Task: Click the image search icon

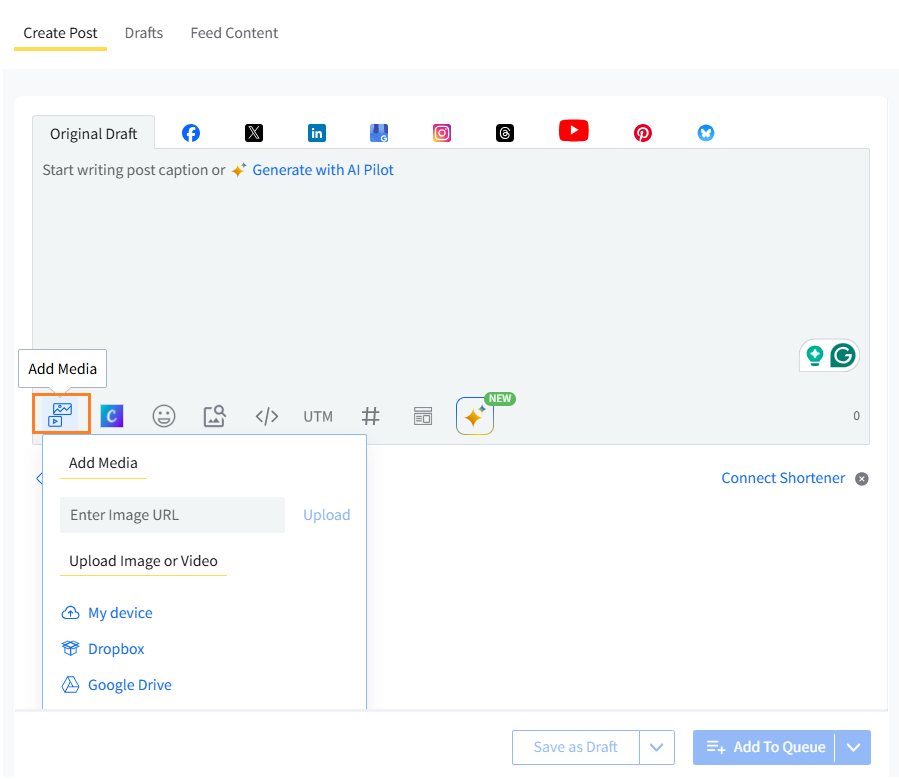Action: (x=215, y=416)
